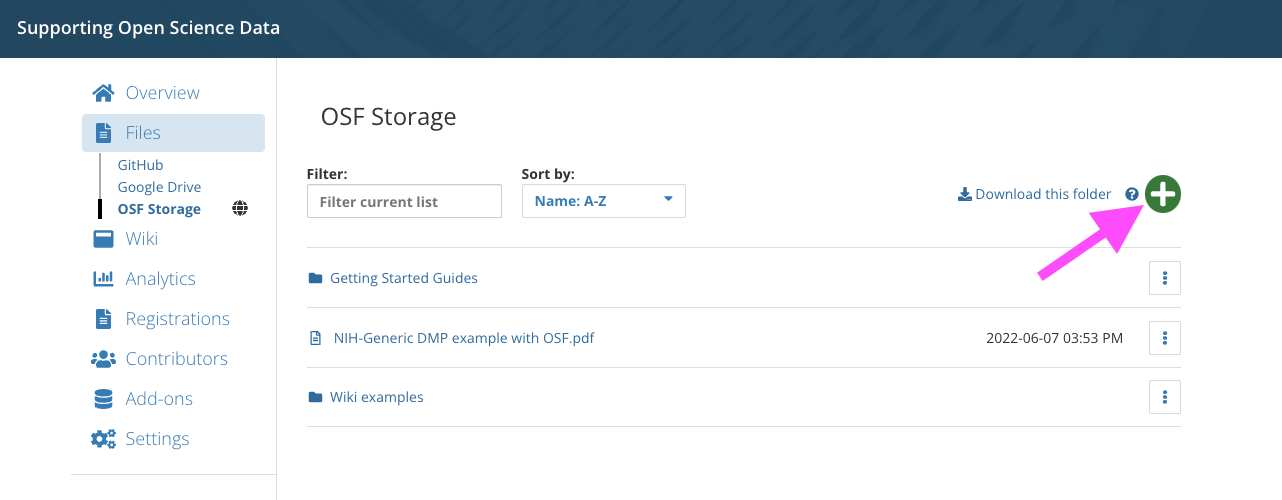Click the Filter current list field
This screenshot has width=1282, height=500.
404,201
